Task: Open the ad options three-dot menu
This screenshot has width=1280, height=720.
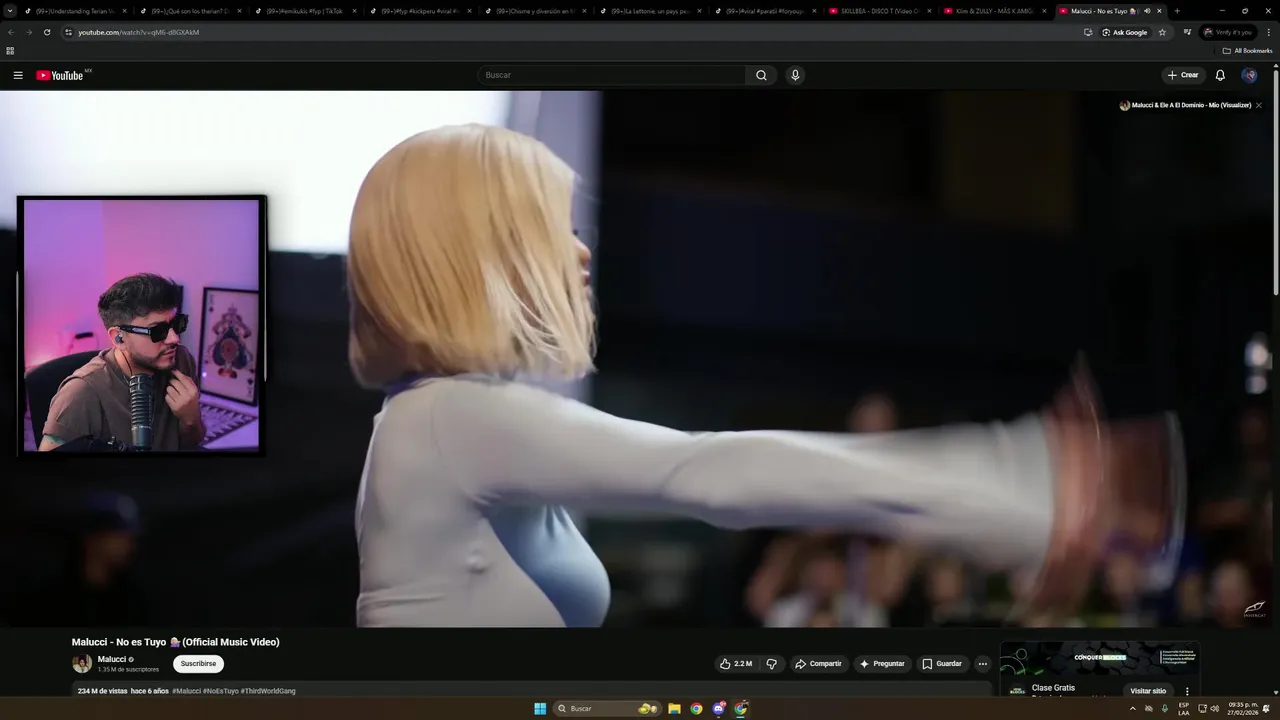Action: pyautogui.click(x=1187, y=691)
